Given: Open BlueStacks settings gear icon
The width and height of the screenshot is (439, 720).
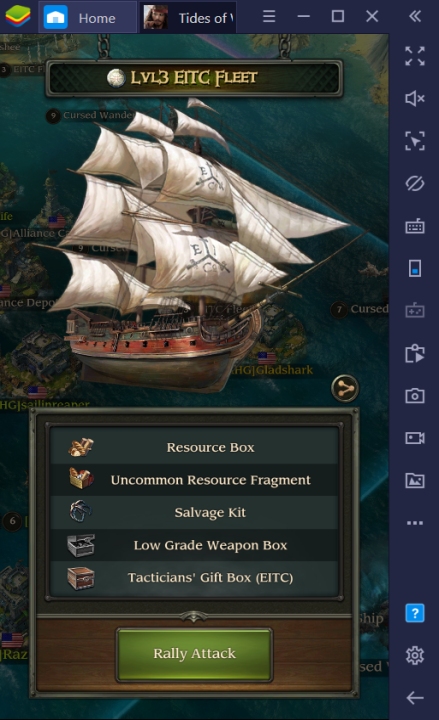Looking at the screenshot, I should (415, 655).
